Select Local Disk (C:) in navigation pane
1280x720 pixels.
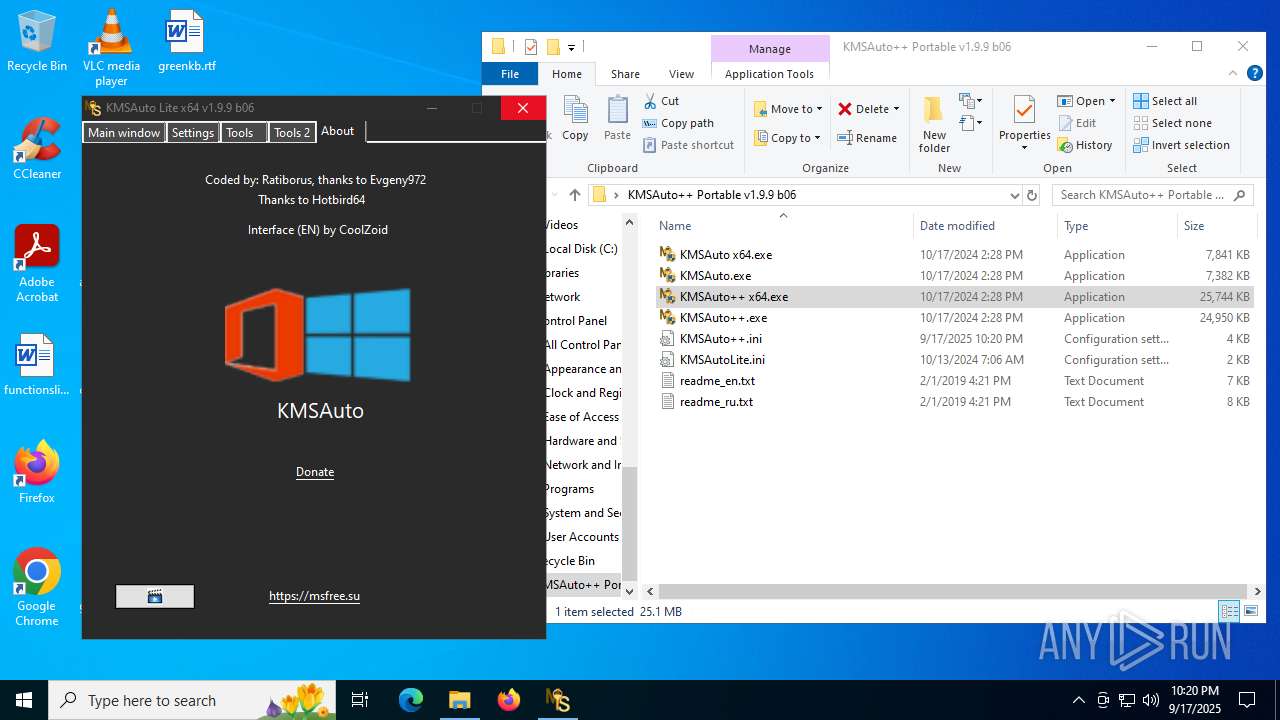(582, 249)
